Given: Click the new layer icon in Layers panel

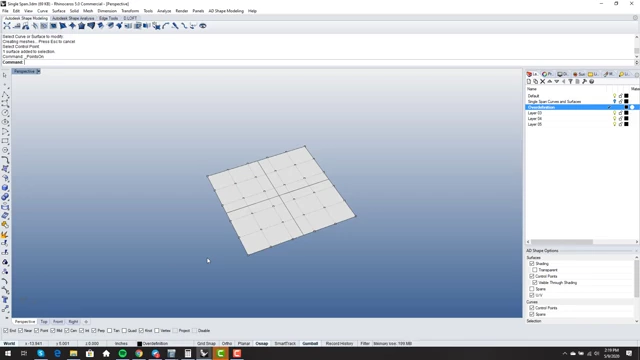Looking at the screenshot, I should pyautogui.click(x=529, y=82).
